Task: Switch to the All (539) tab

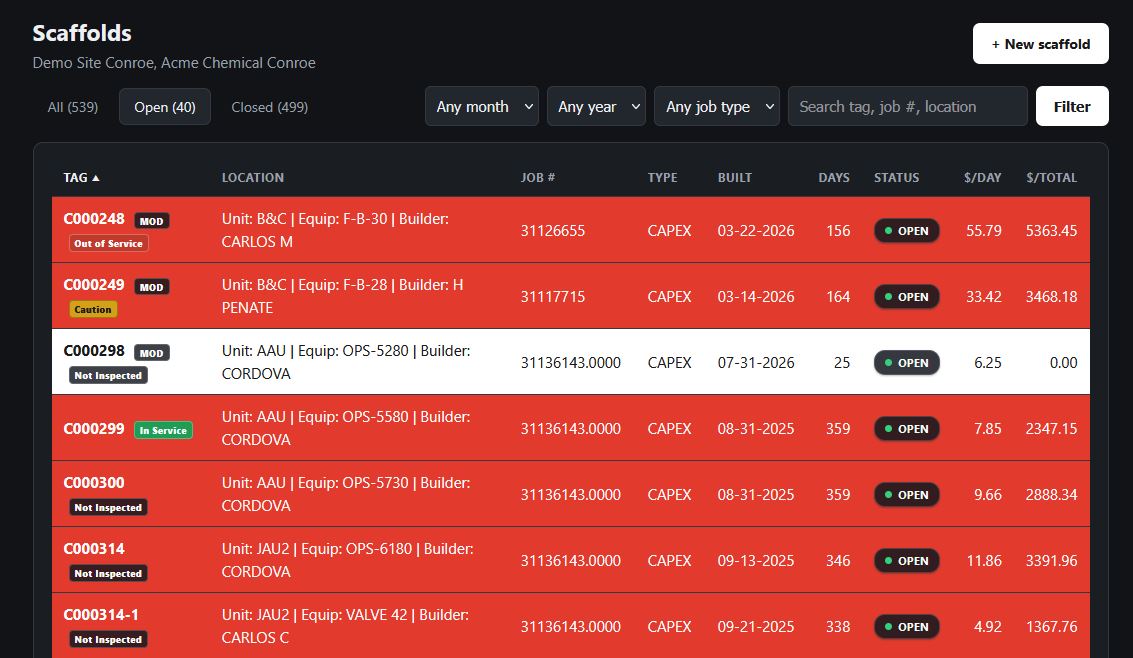Action: coord(73,107)
